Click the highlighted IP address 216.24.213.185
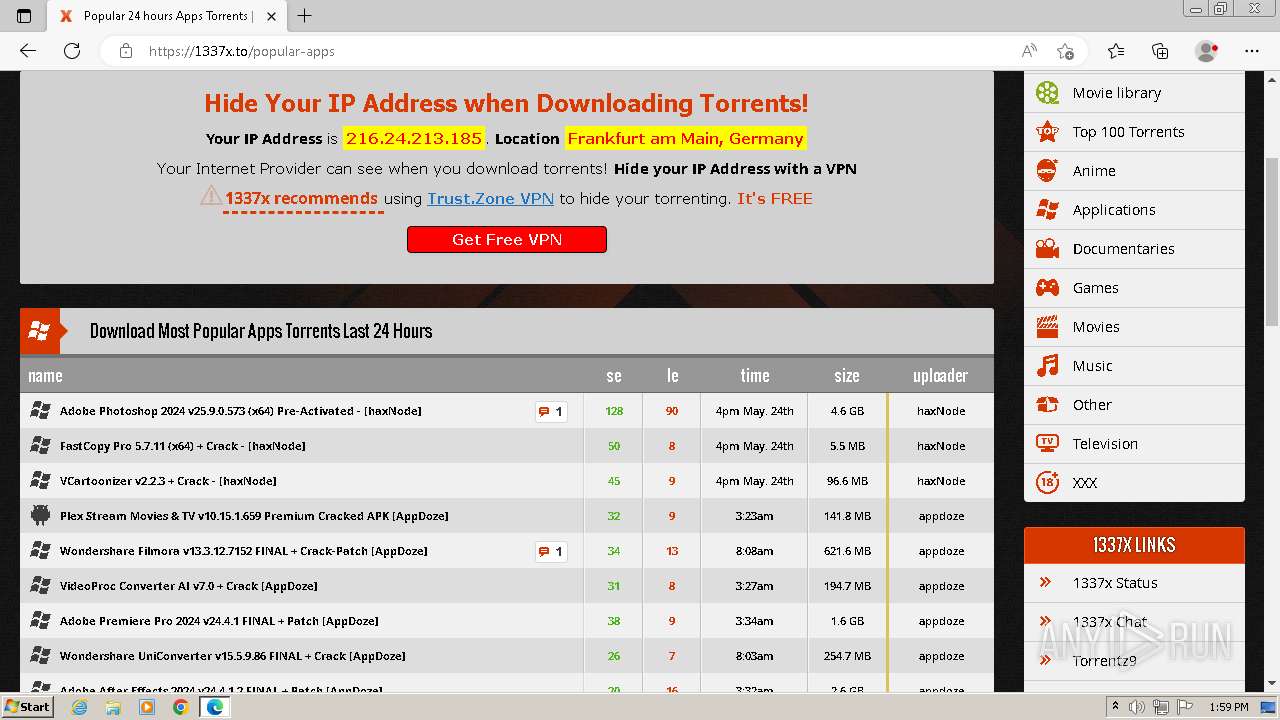 (x=414, y=138)
